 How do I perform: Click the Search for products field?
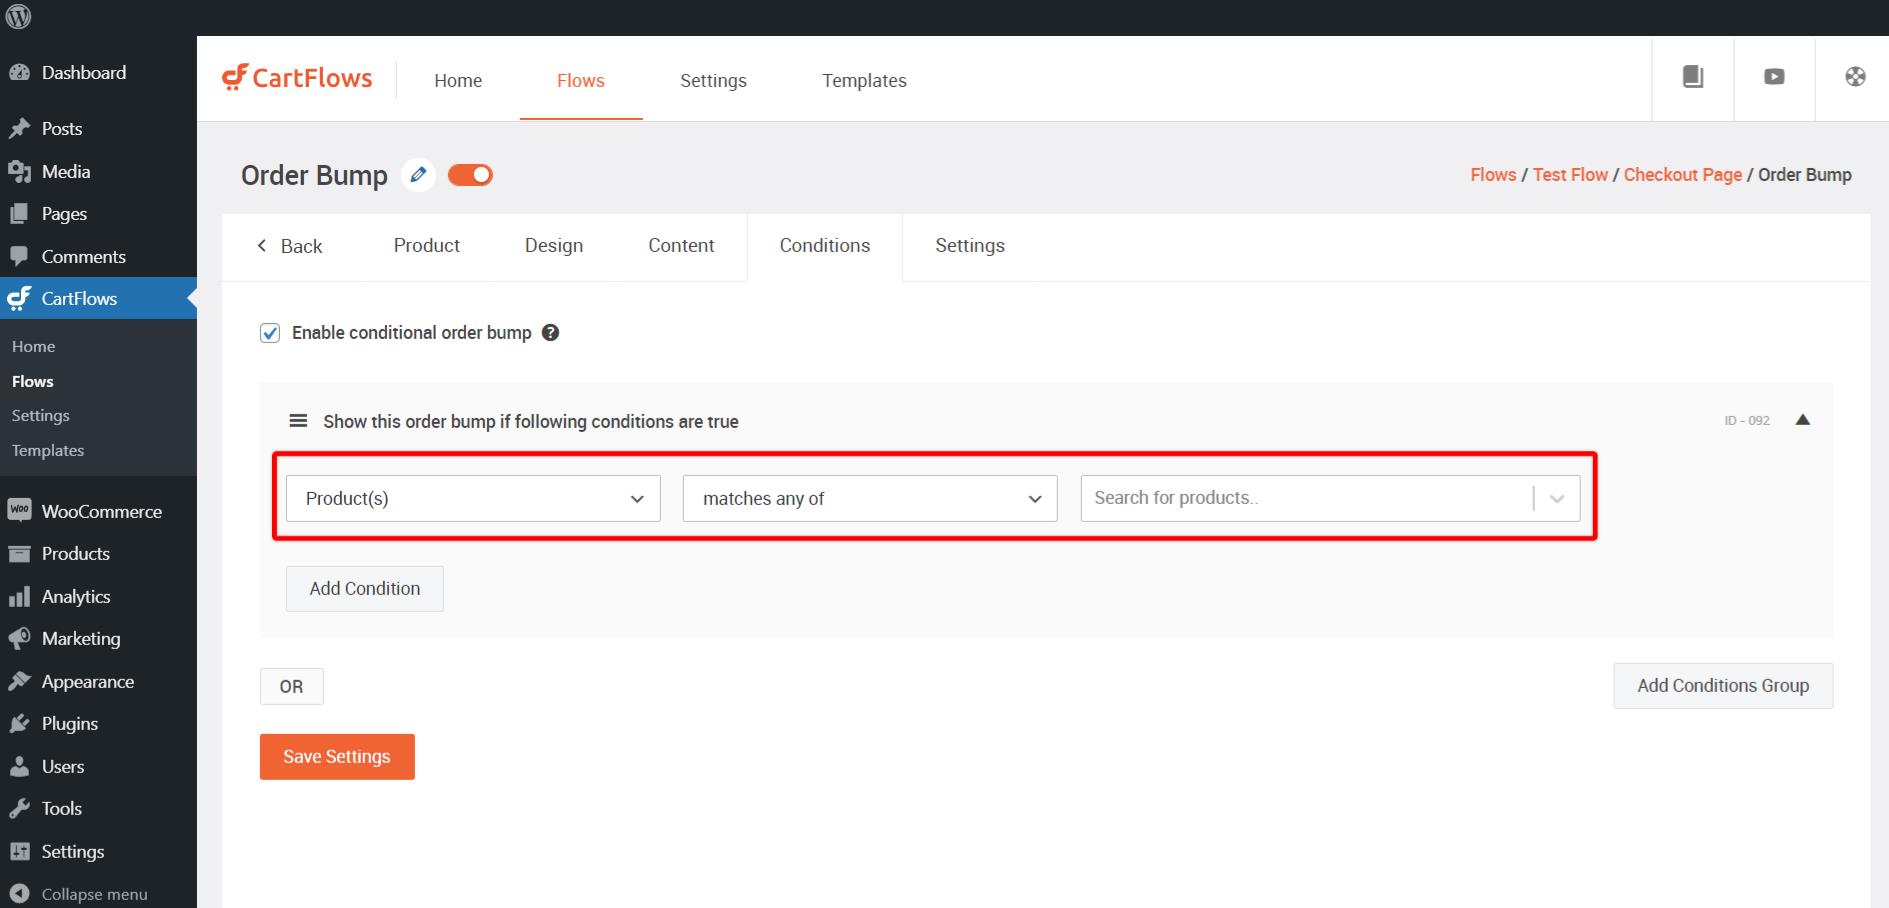click(x=1305, y=498)
